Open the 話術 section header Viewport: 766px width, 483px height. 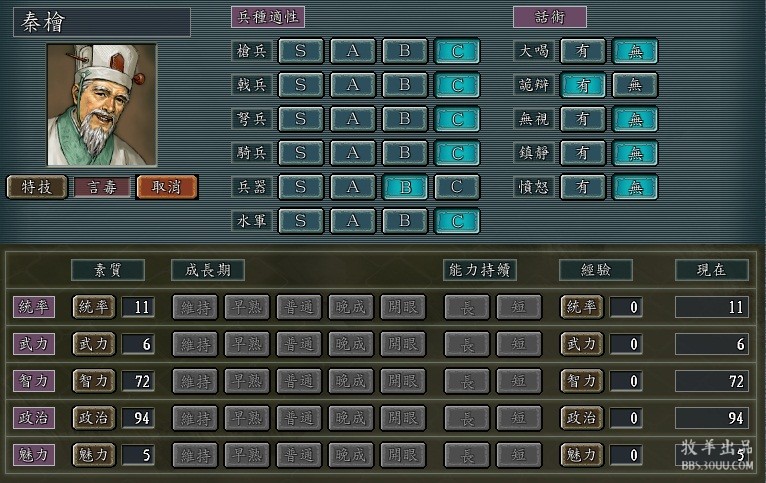[550, 17]
